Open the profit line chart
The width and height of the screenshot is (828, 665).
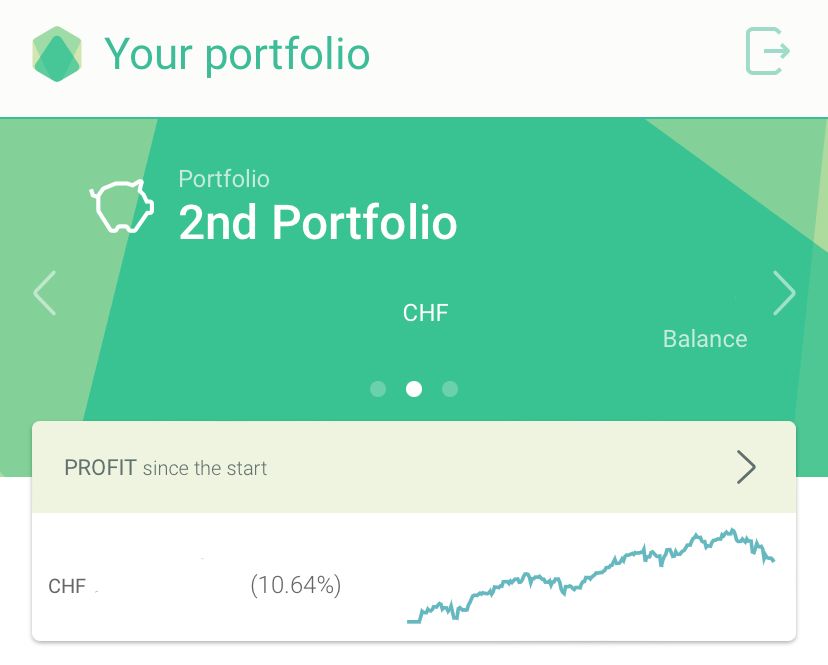point(591,576)
